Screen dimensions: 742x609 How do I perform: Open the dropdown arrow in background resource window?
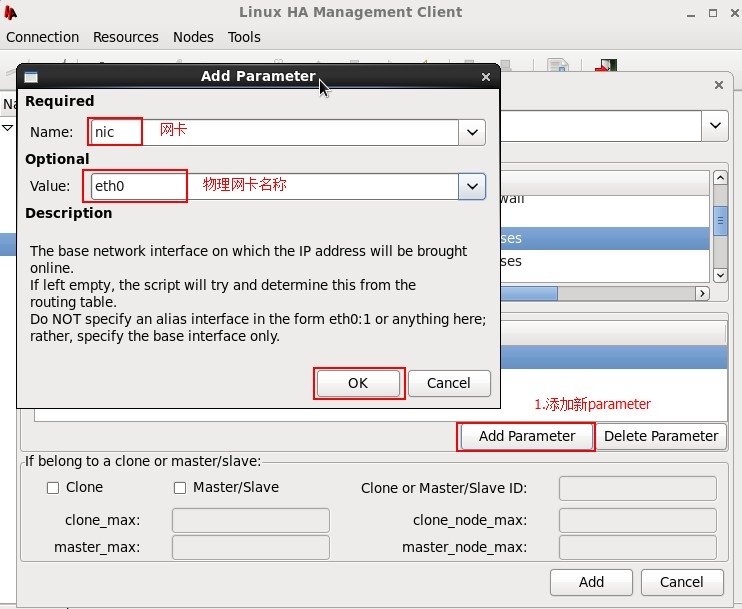point(715,125)
